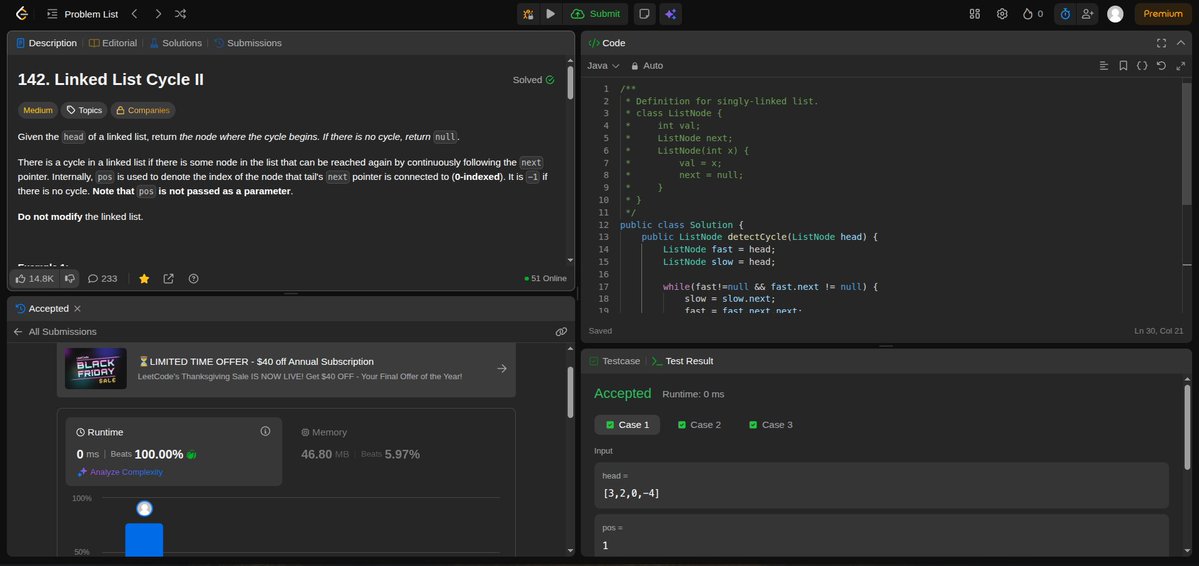Expand editor with the diagonal arrows icon
The height and width of the screenshot is (566, 1199).
[1181, 66]
